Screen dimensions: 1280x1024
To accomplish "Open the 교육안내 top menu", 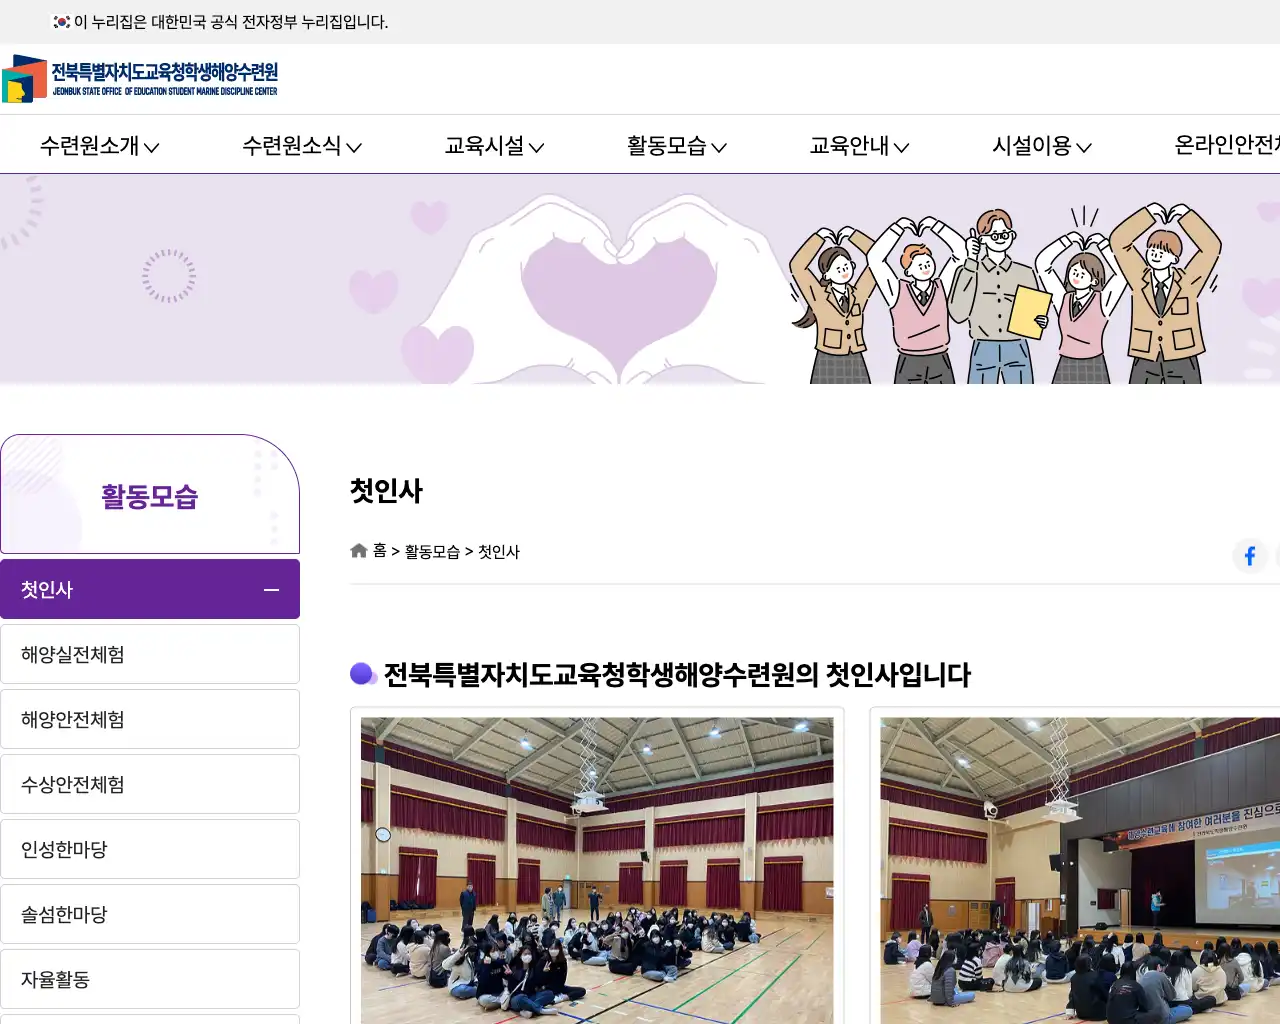I will [x=859, y=146].
